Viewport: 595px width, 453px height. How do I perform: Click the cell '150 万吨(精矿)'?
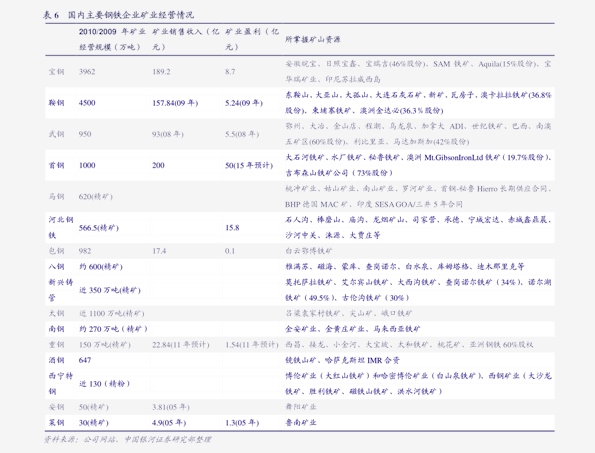[x=105, y=344]
